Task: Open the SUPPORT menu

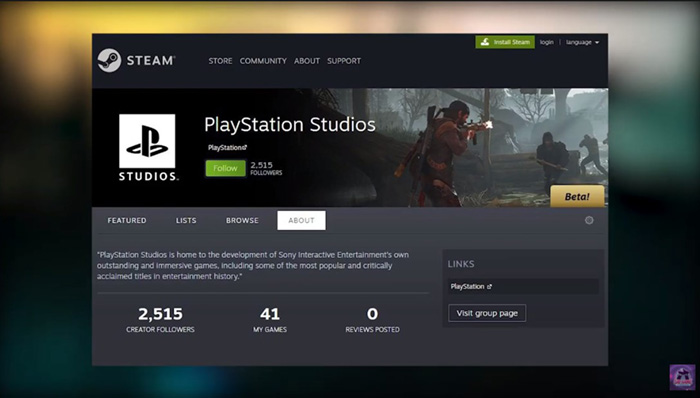Action: click(344, 61)
